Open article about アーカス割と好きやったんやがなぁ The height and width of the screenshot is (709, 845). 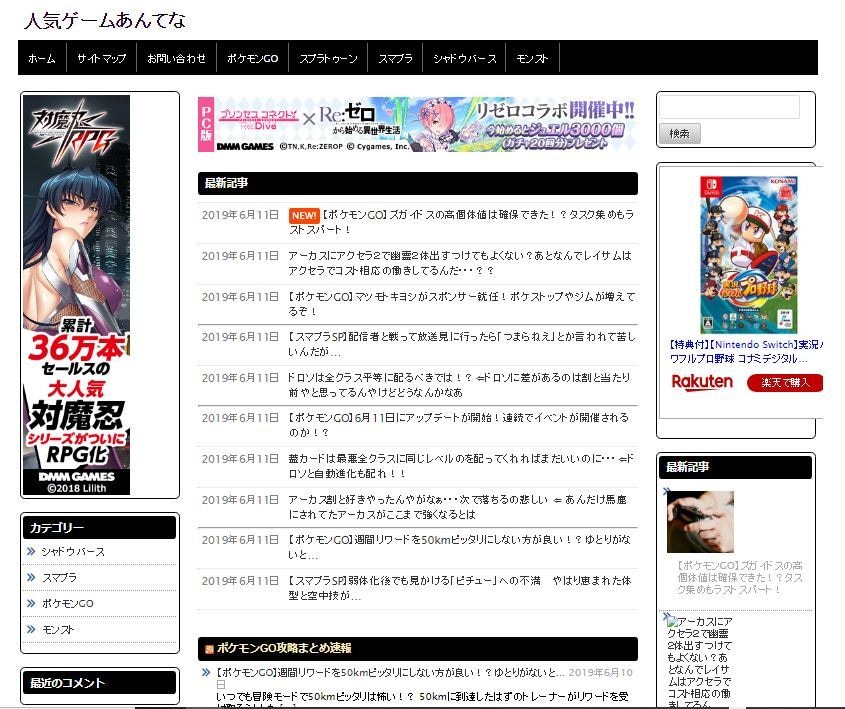point(458,507)
